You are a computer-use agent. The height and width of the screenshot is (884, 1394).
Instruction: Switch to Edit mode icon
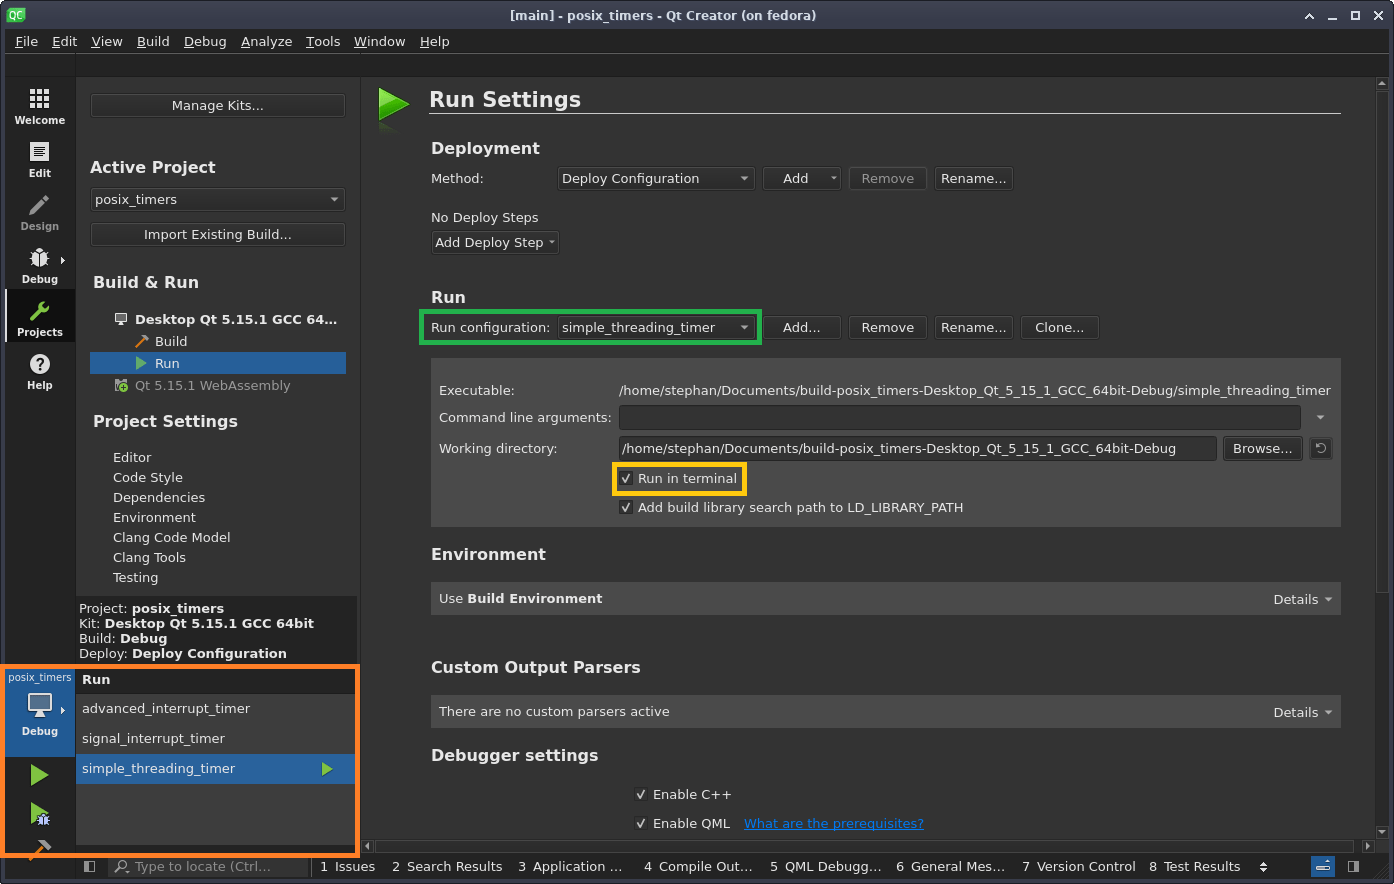[39, 158]
